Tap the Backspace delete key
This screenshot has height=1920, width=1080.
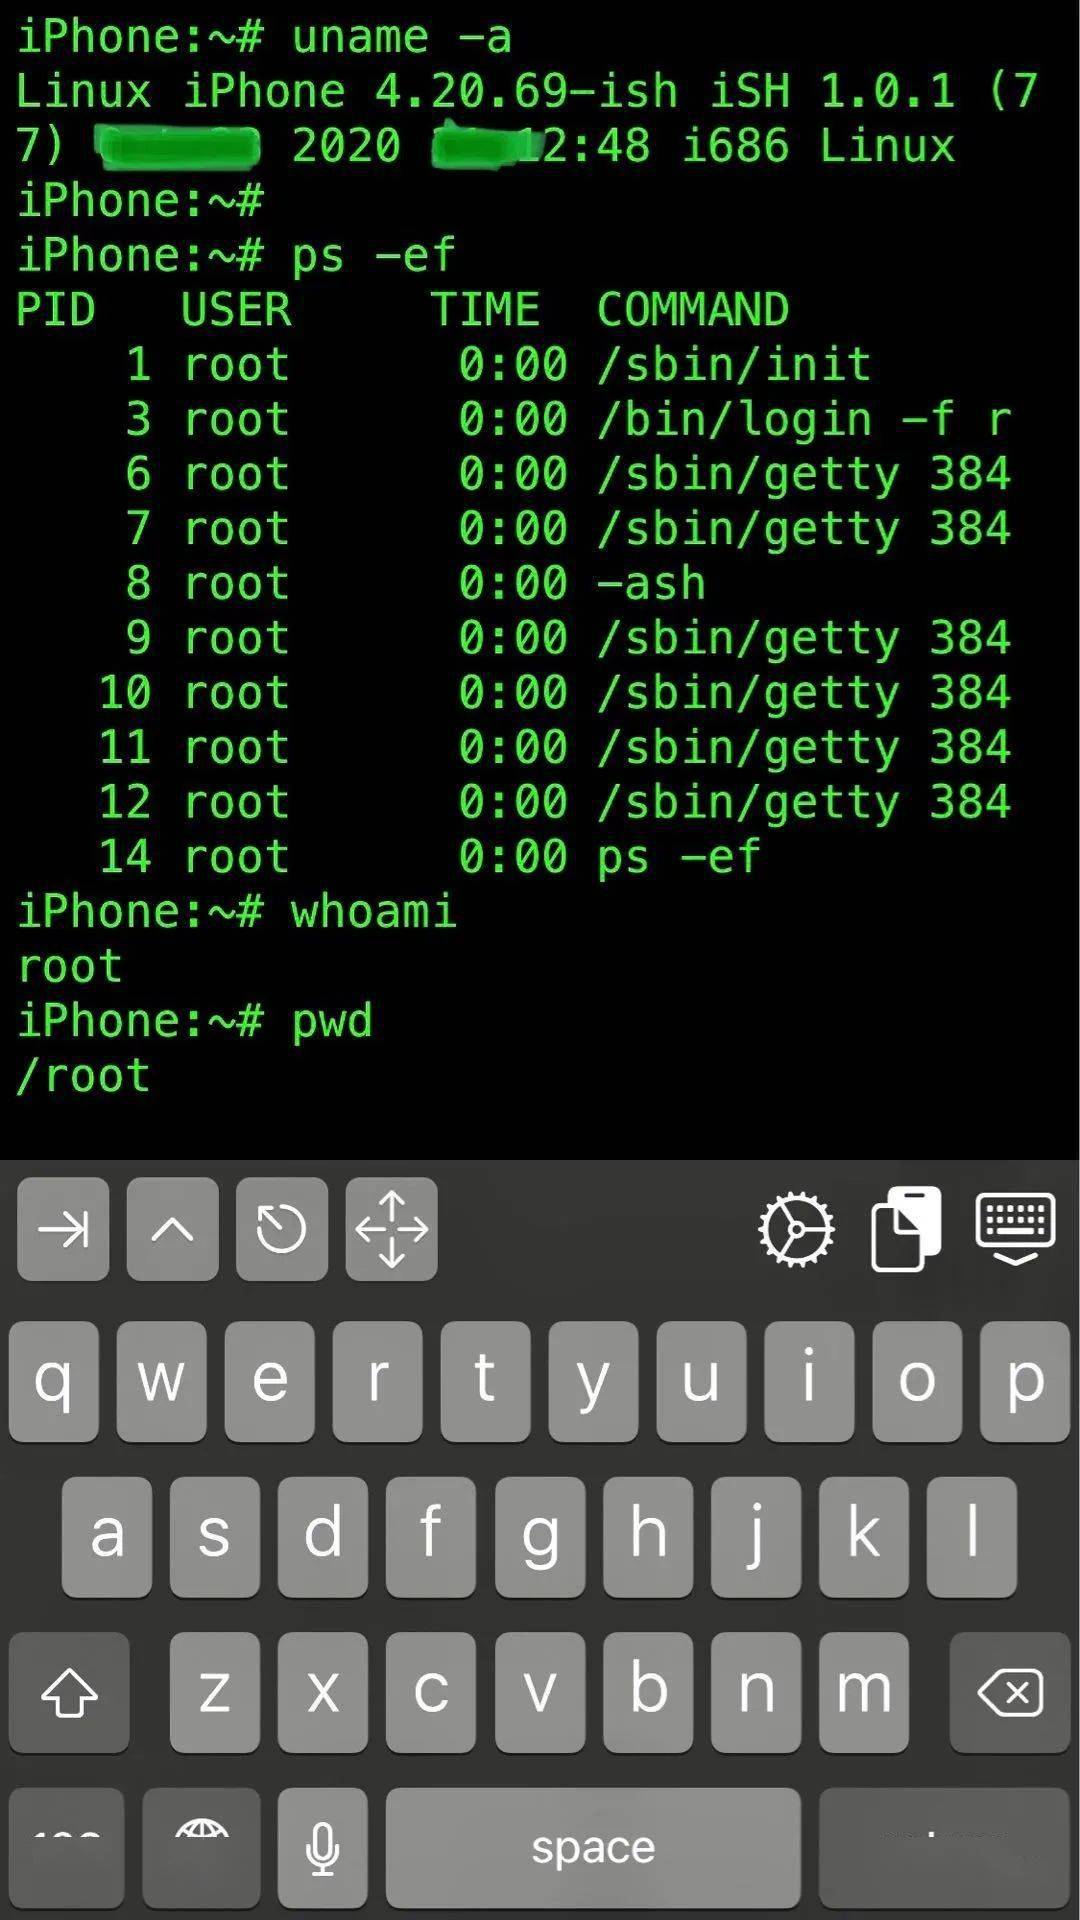1010,1692
